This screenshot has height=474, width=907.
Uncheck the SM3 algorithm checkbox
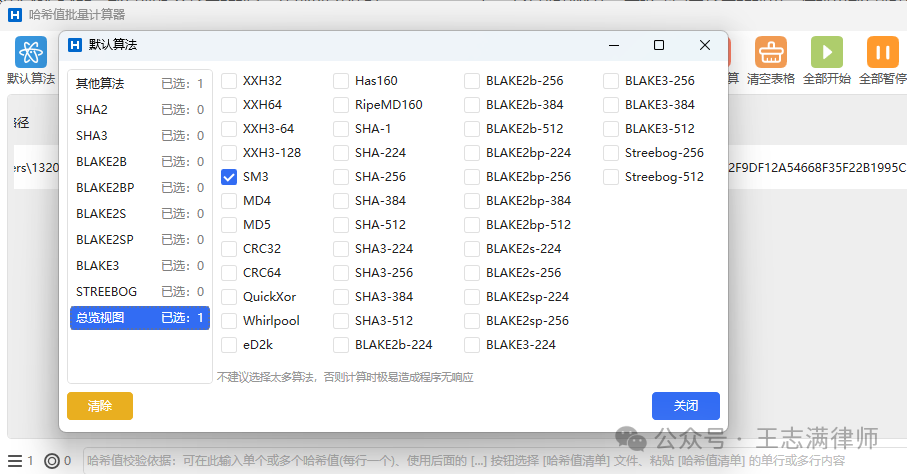pyautogui.click(x=229, y=177)
